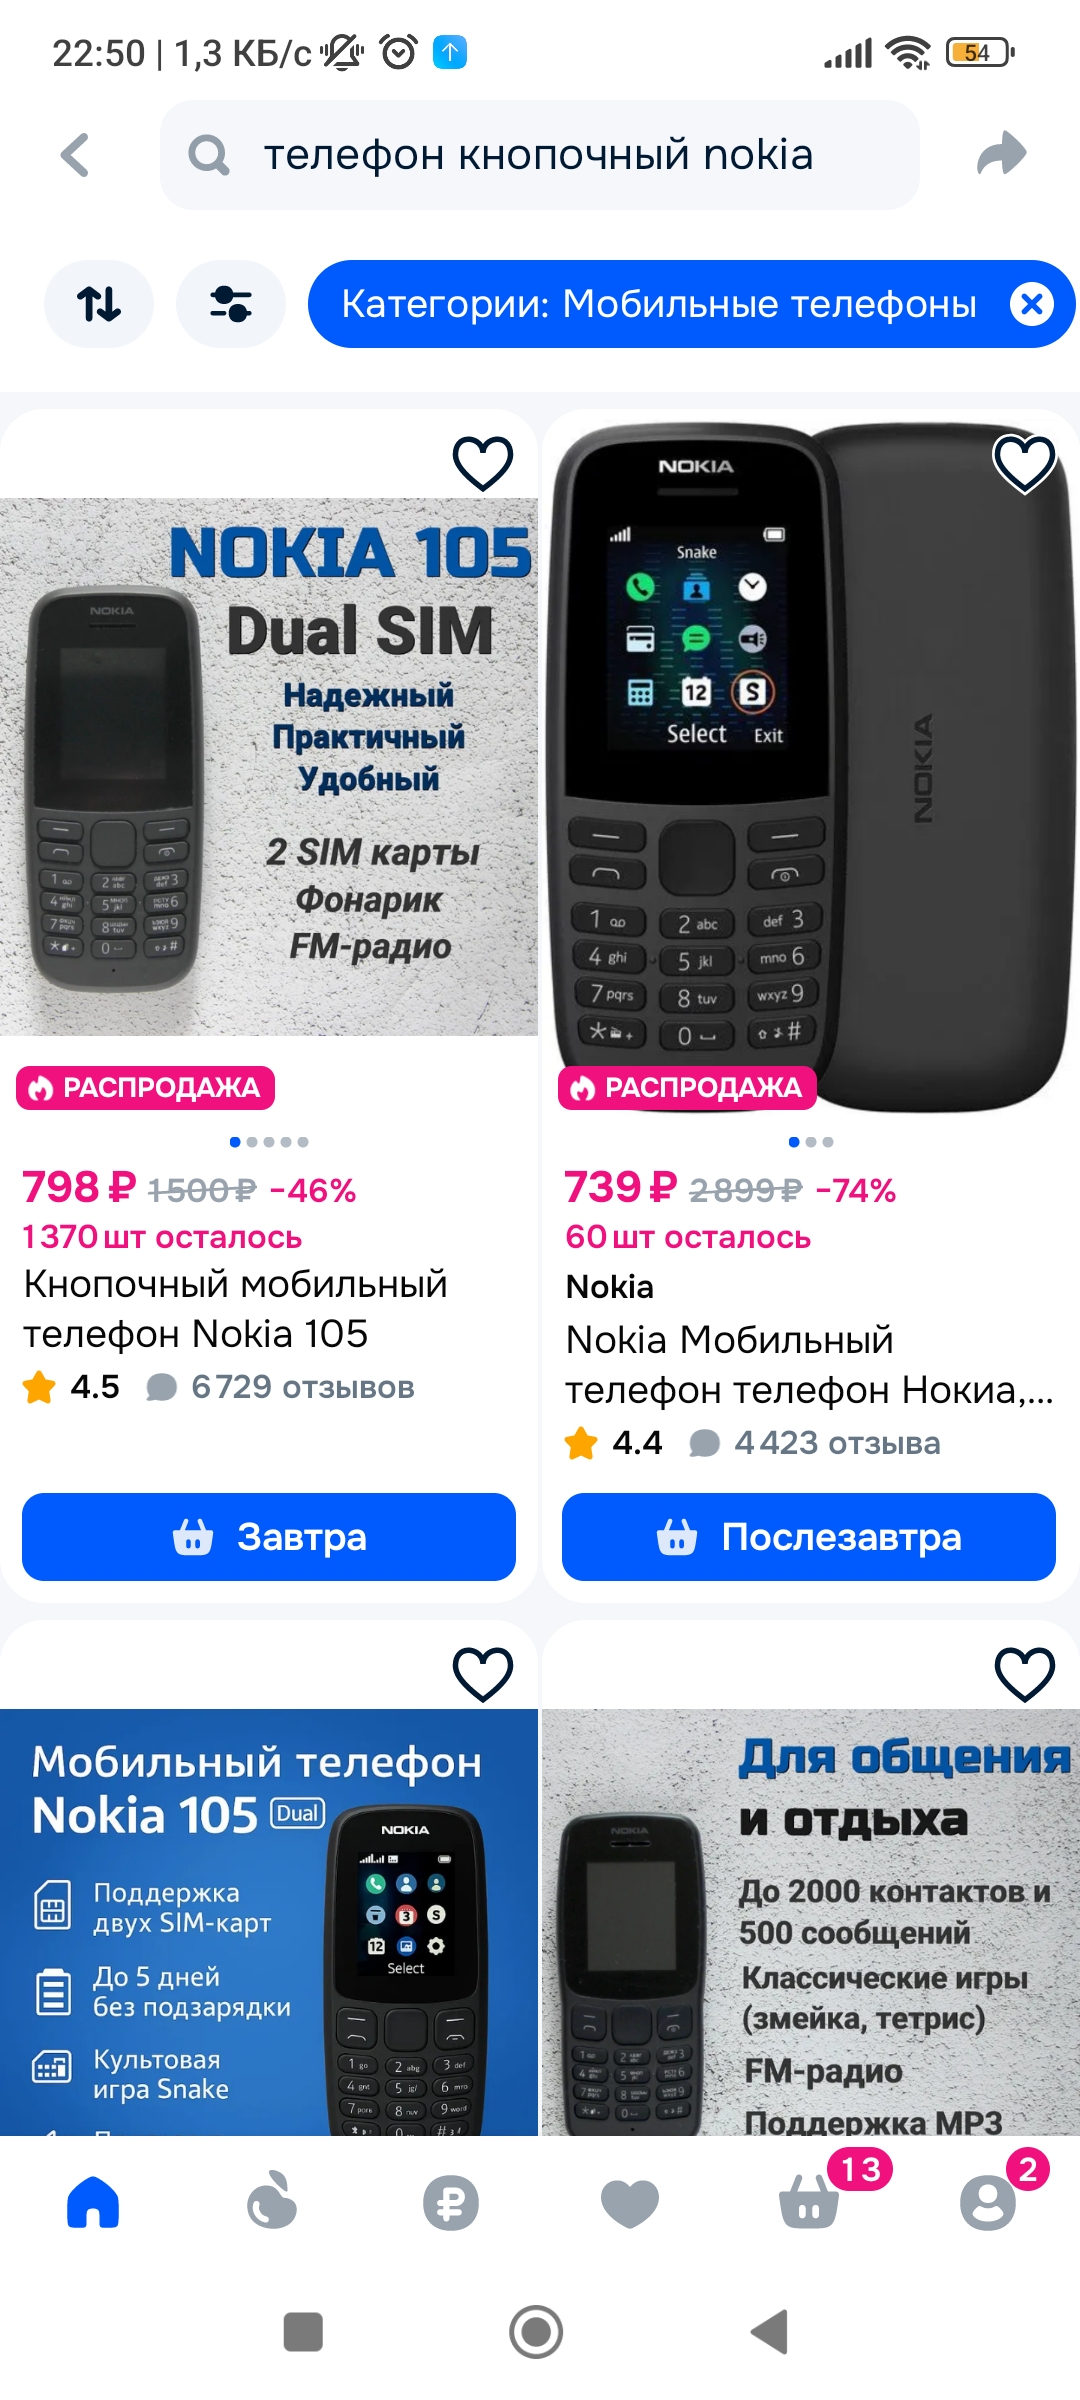Favorite the 739 ₽ Nokia phone
The image size is (1080, 2400).
click(x=1025, y=463)
